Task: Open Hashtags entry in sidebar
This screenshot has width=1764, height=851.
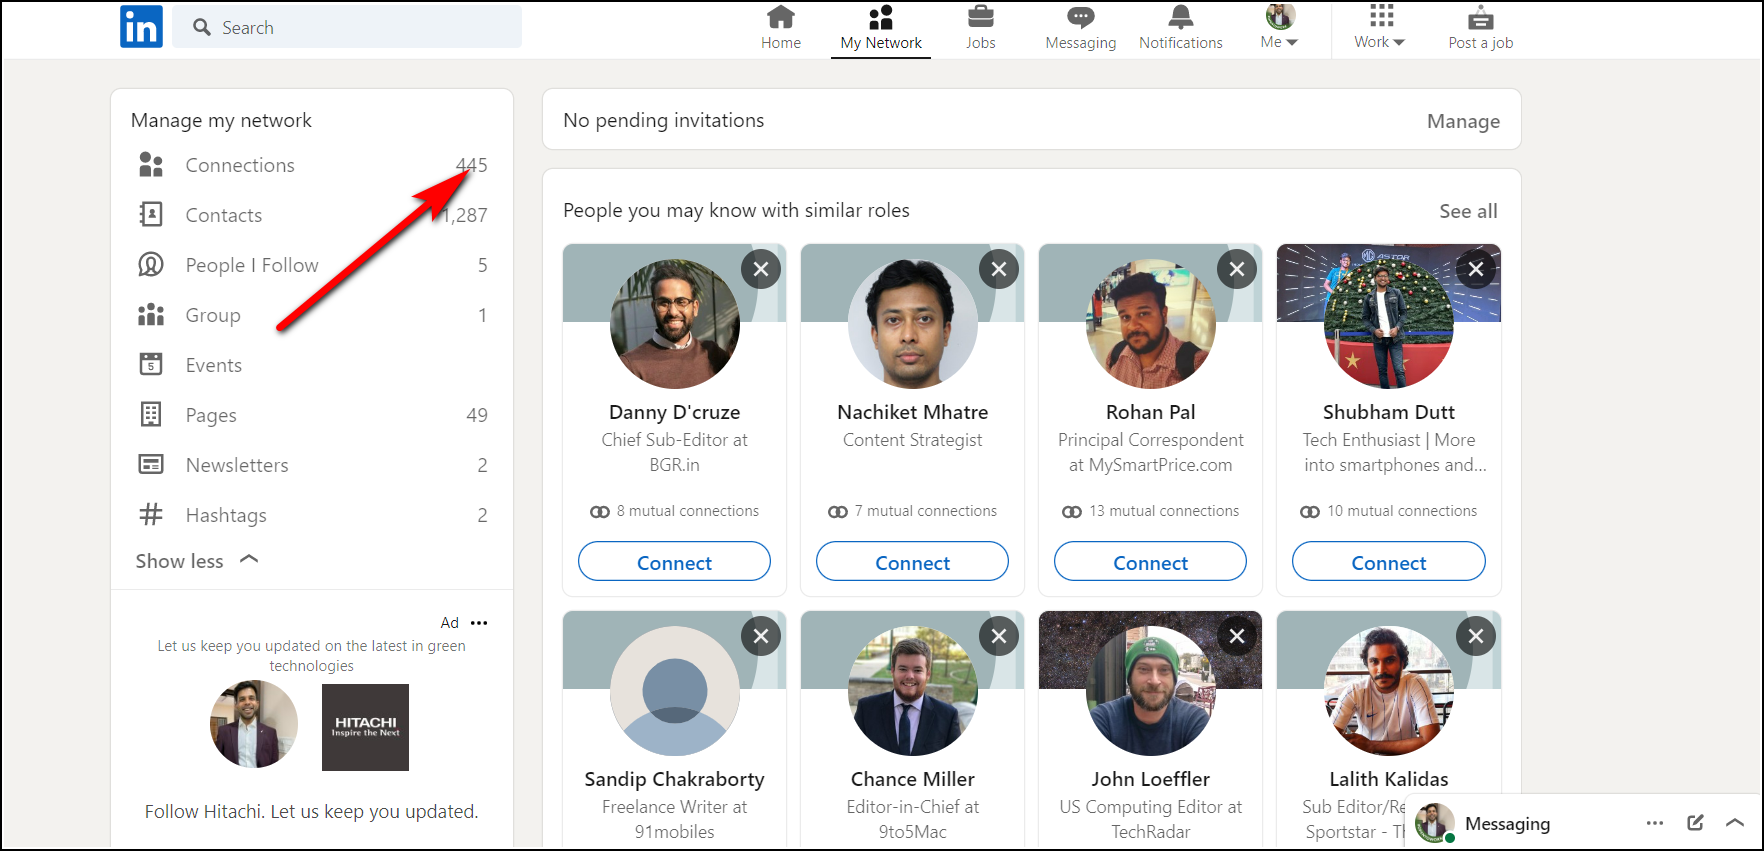Action: 312,515
